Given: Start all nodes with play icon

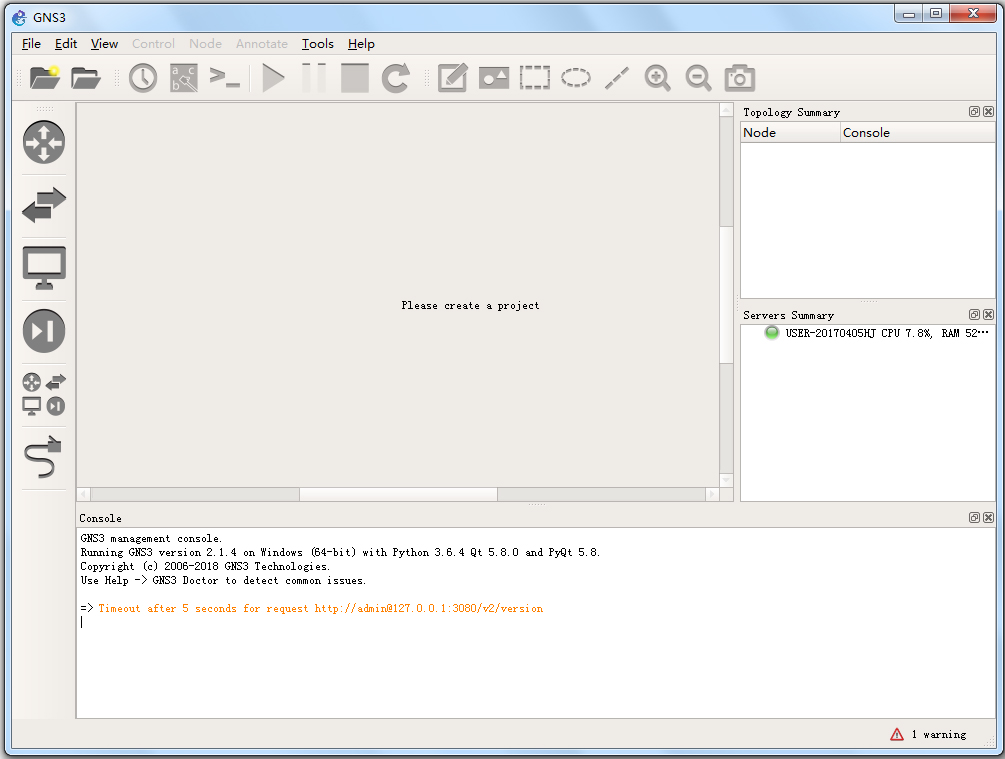Looking at the screenshot, I should pos(274,78).
